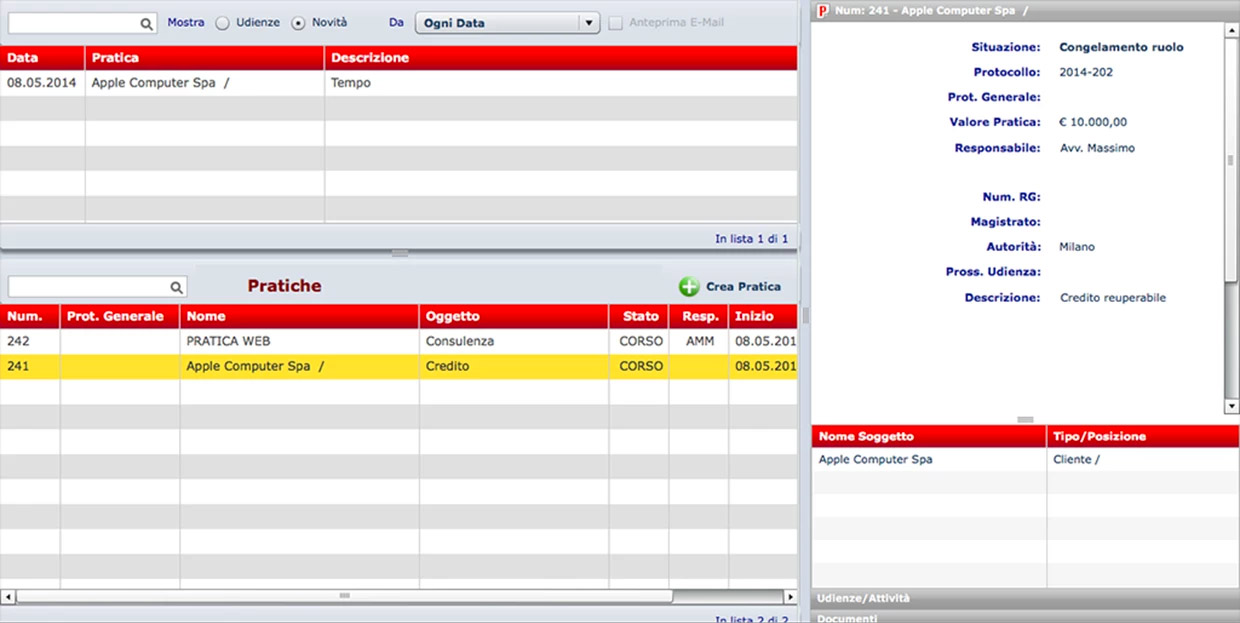Screen dimensions: 1240x623
Task: Sort by the Pratica column header
Action: click(205, 58)
